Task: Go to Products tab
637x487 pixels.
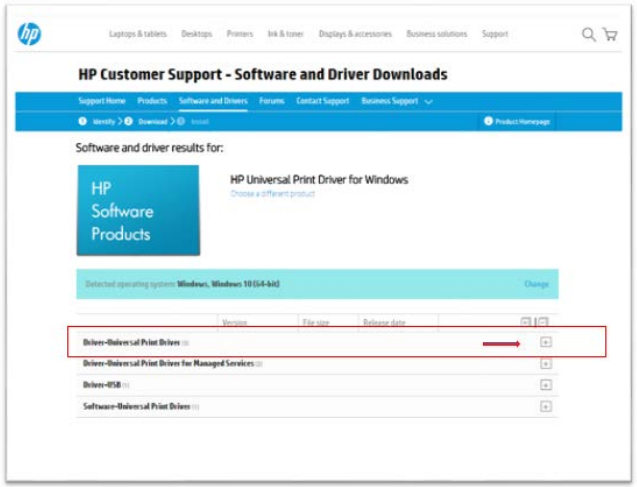Action: pos(152,101)
